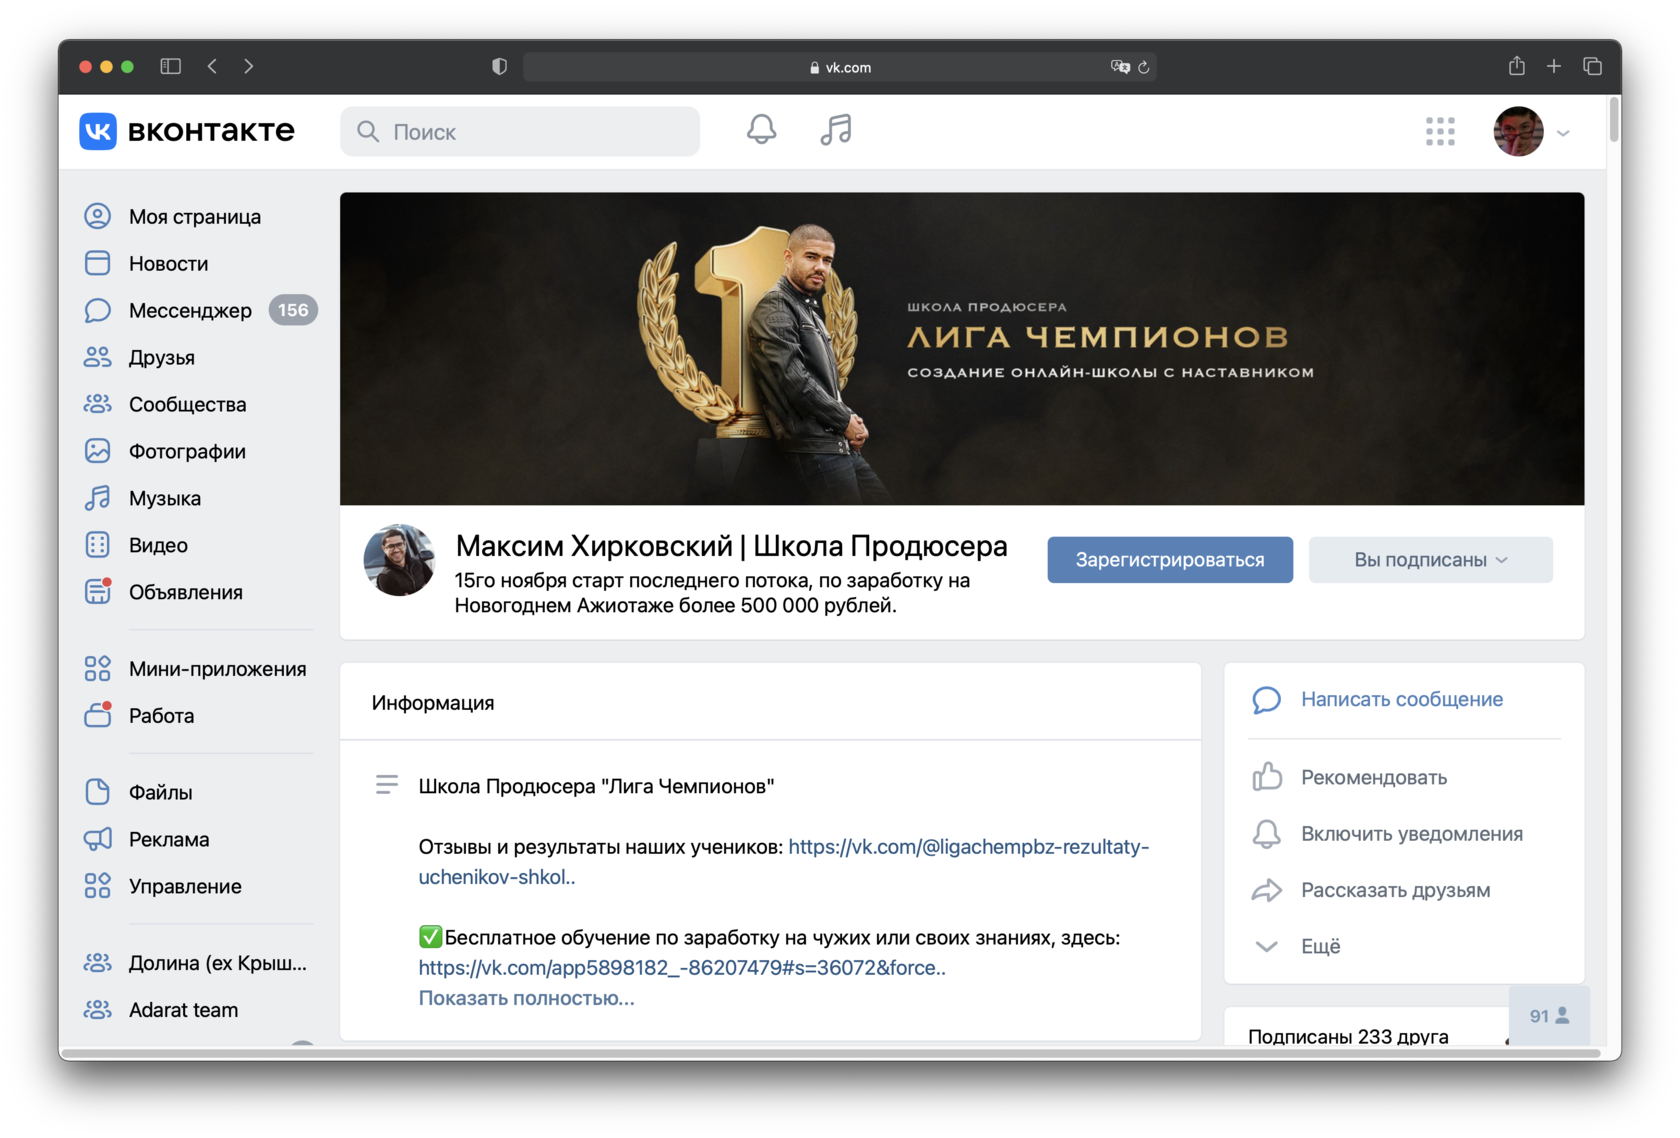This screenshot has height=1138, width=1680.
Task: Open the Adarat team community shortcut
Action: click(x=183, y=1010)
